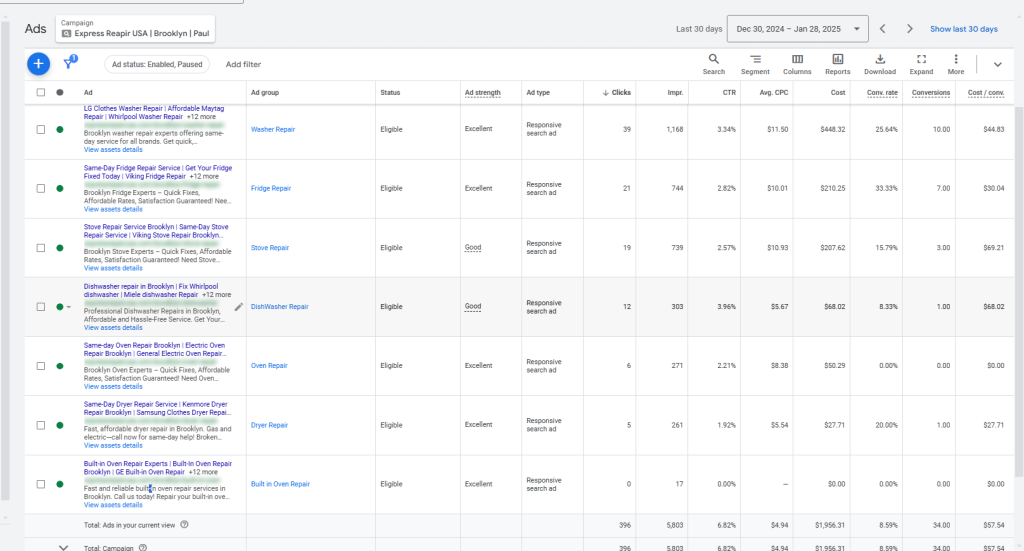Sort by the Conversions column header
The height and width of the screenshot is (551, 1024).
(929, 93)
